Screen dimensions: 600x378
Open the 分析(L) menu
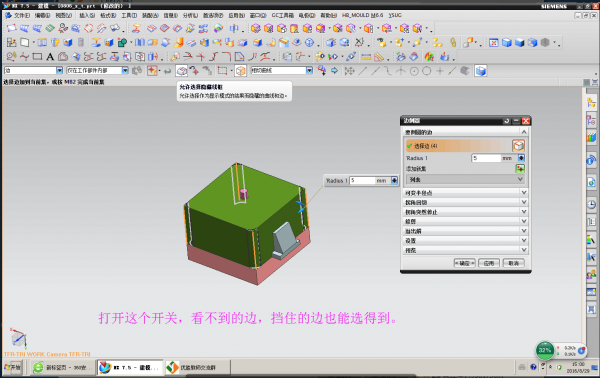point(190,15)
